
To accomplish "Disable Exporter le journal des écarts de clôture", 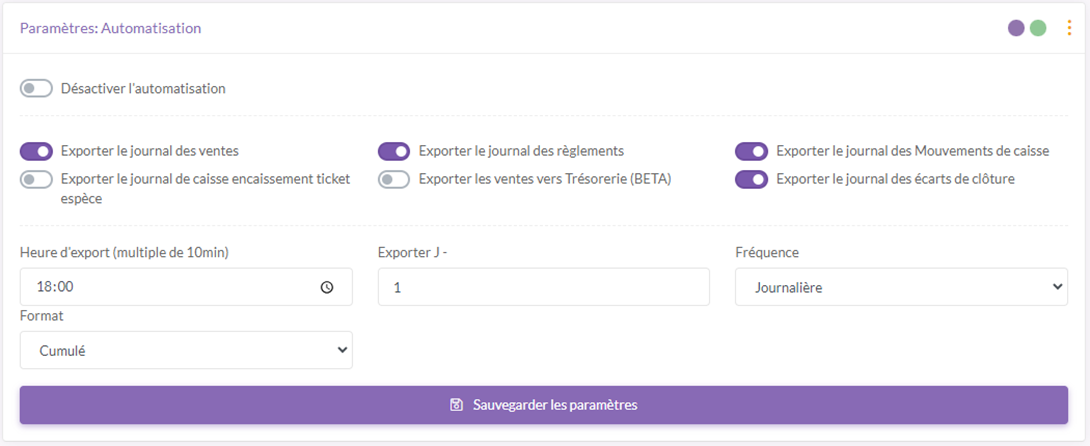I will (751, 180).
